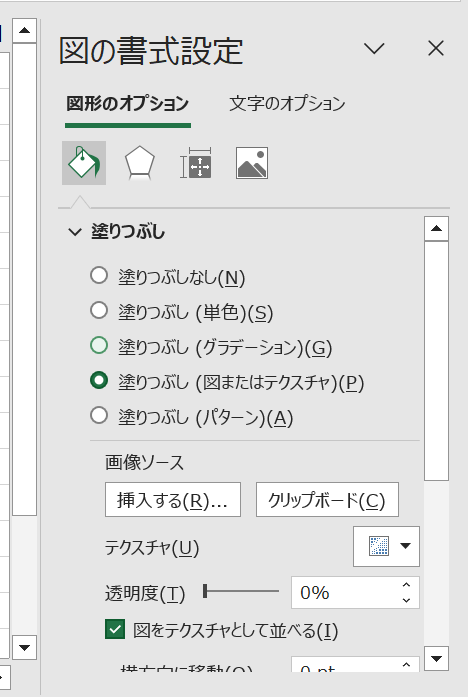Click the クリップボード button

click(x=327, y=500)
